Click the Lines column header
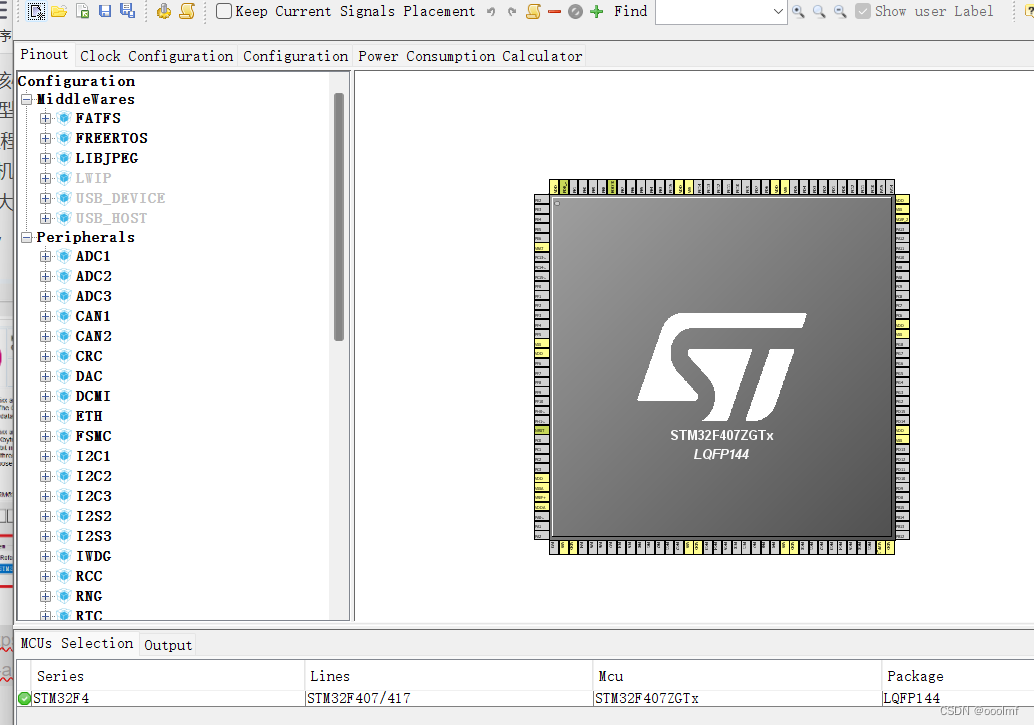Viewport: 1034px width, 725px height. click(x=449, y=676)
